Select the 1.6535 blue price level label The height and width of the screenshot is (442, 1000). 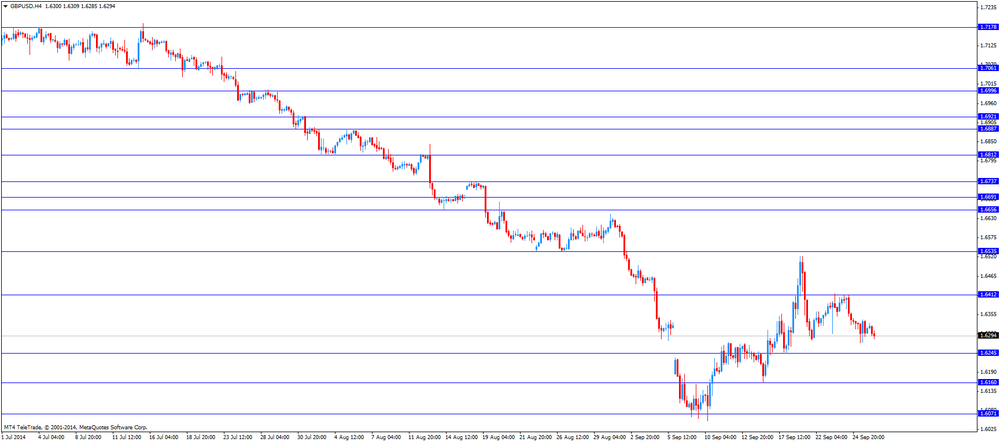point(987,252)
